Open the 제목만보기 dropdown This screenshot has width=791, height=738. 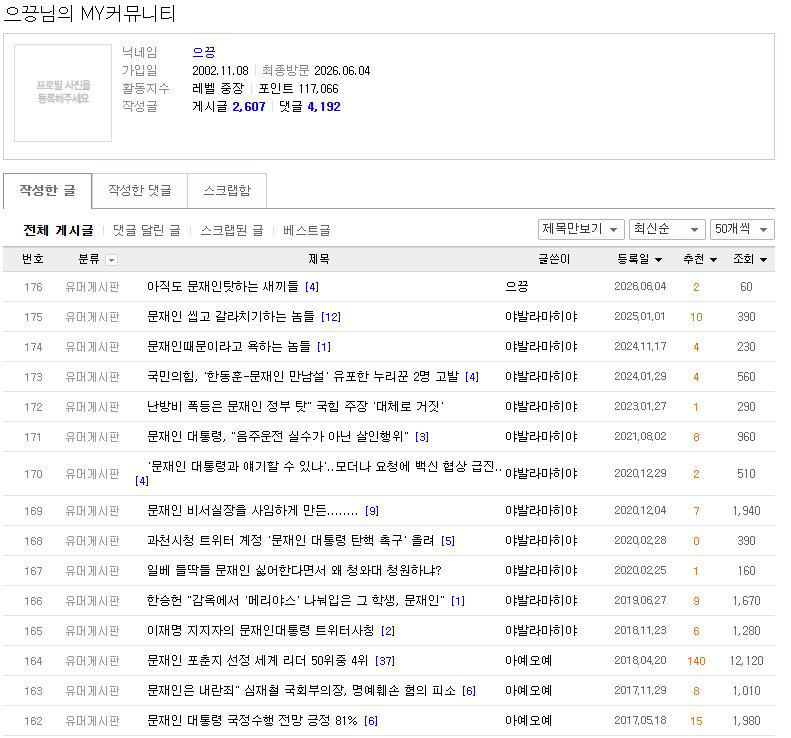[581, 229]
